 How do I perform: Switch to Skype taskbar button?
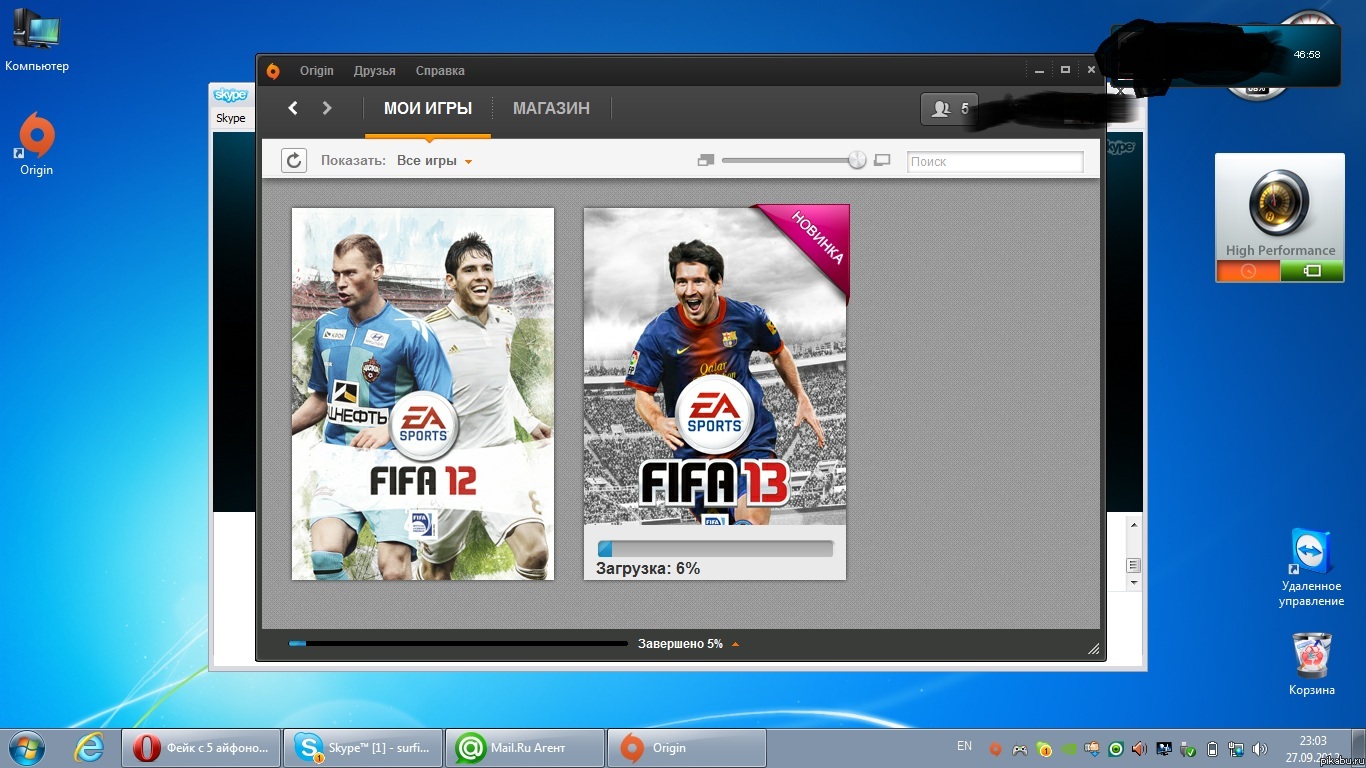[x=363, y=748]
